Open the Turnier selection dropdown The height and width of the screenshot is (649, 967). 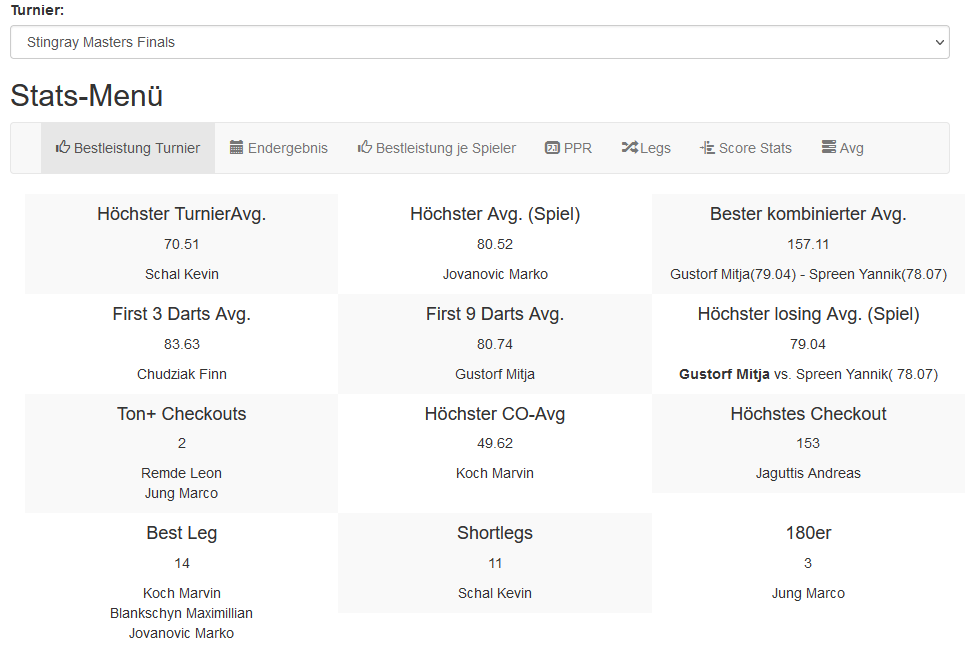479,42
